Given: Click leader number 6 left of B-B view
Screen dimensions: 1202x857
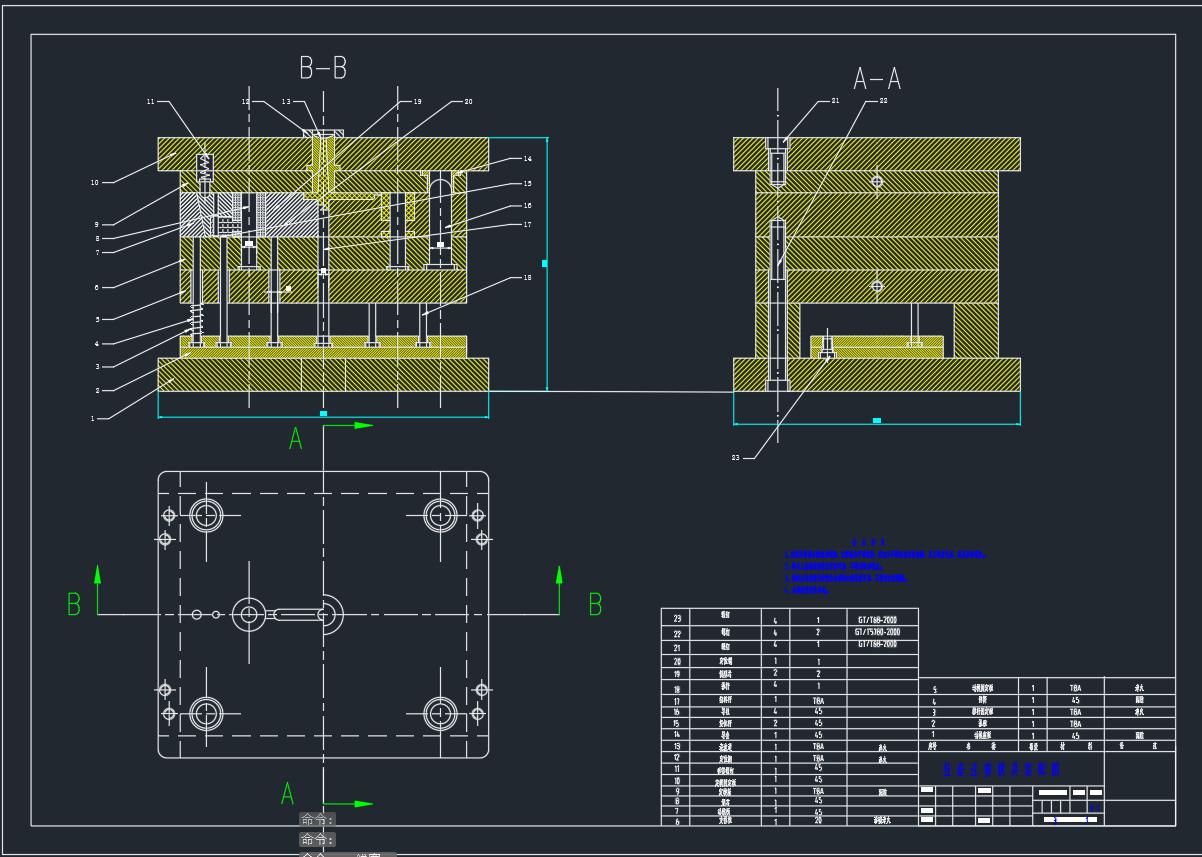Looking at the screenshot, I should click(97, 287).
